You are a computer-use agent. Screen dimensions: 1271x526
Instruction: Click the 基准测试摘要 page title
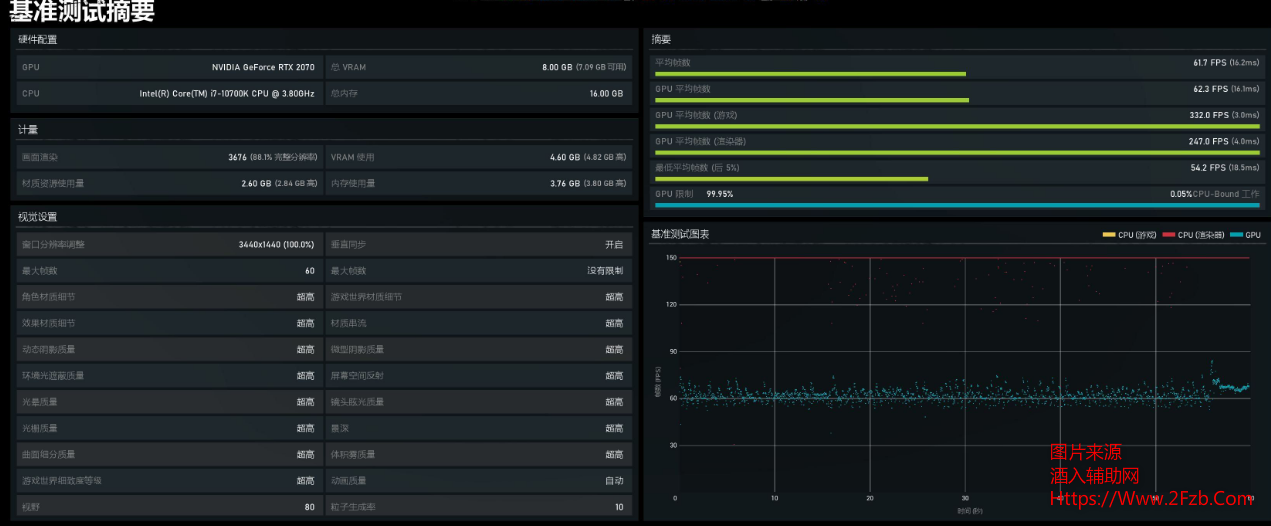click(82, 12)
